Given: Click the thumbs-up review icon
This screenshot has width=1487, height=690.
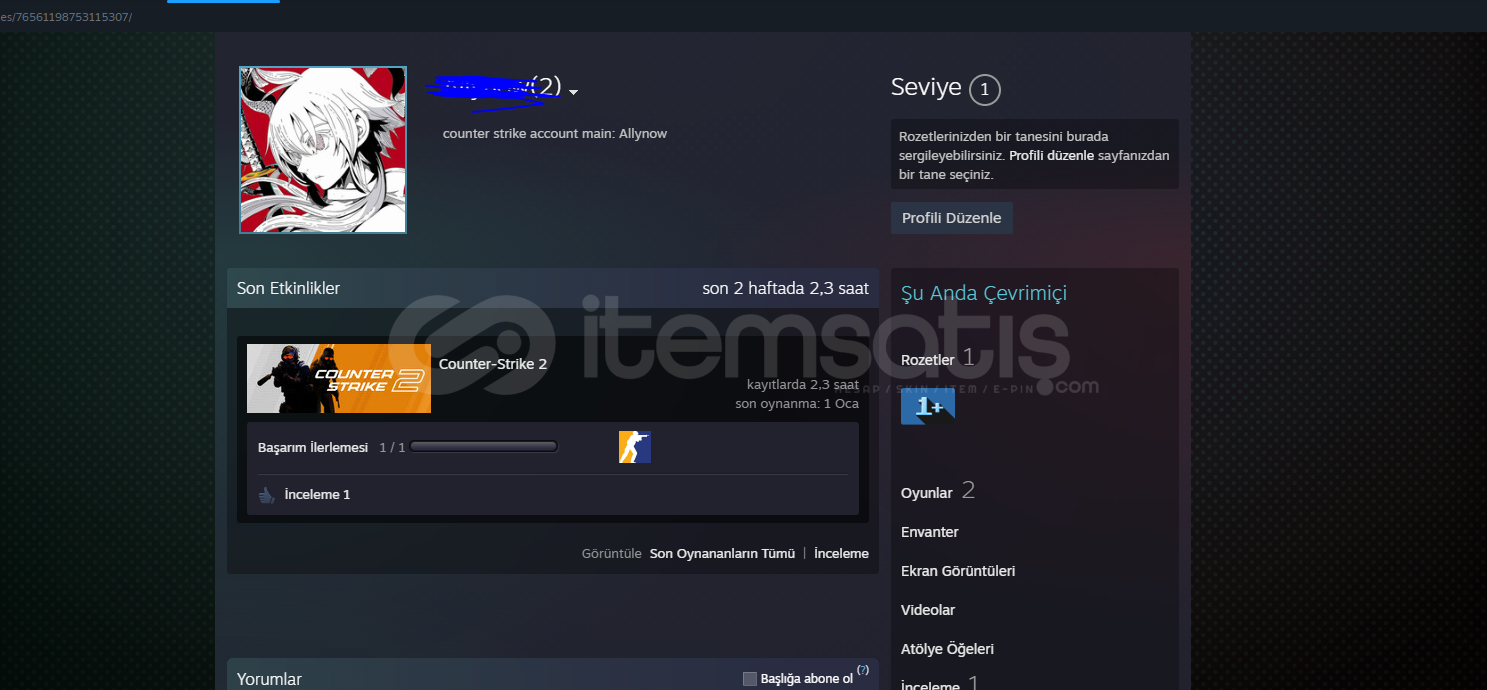Looking at the screenshot, I should (267, 494).
